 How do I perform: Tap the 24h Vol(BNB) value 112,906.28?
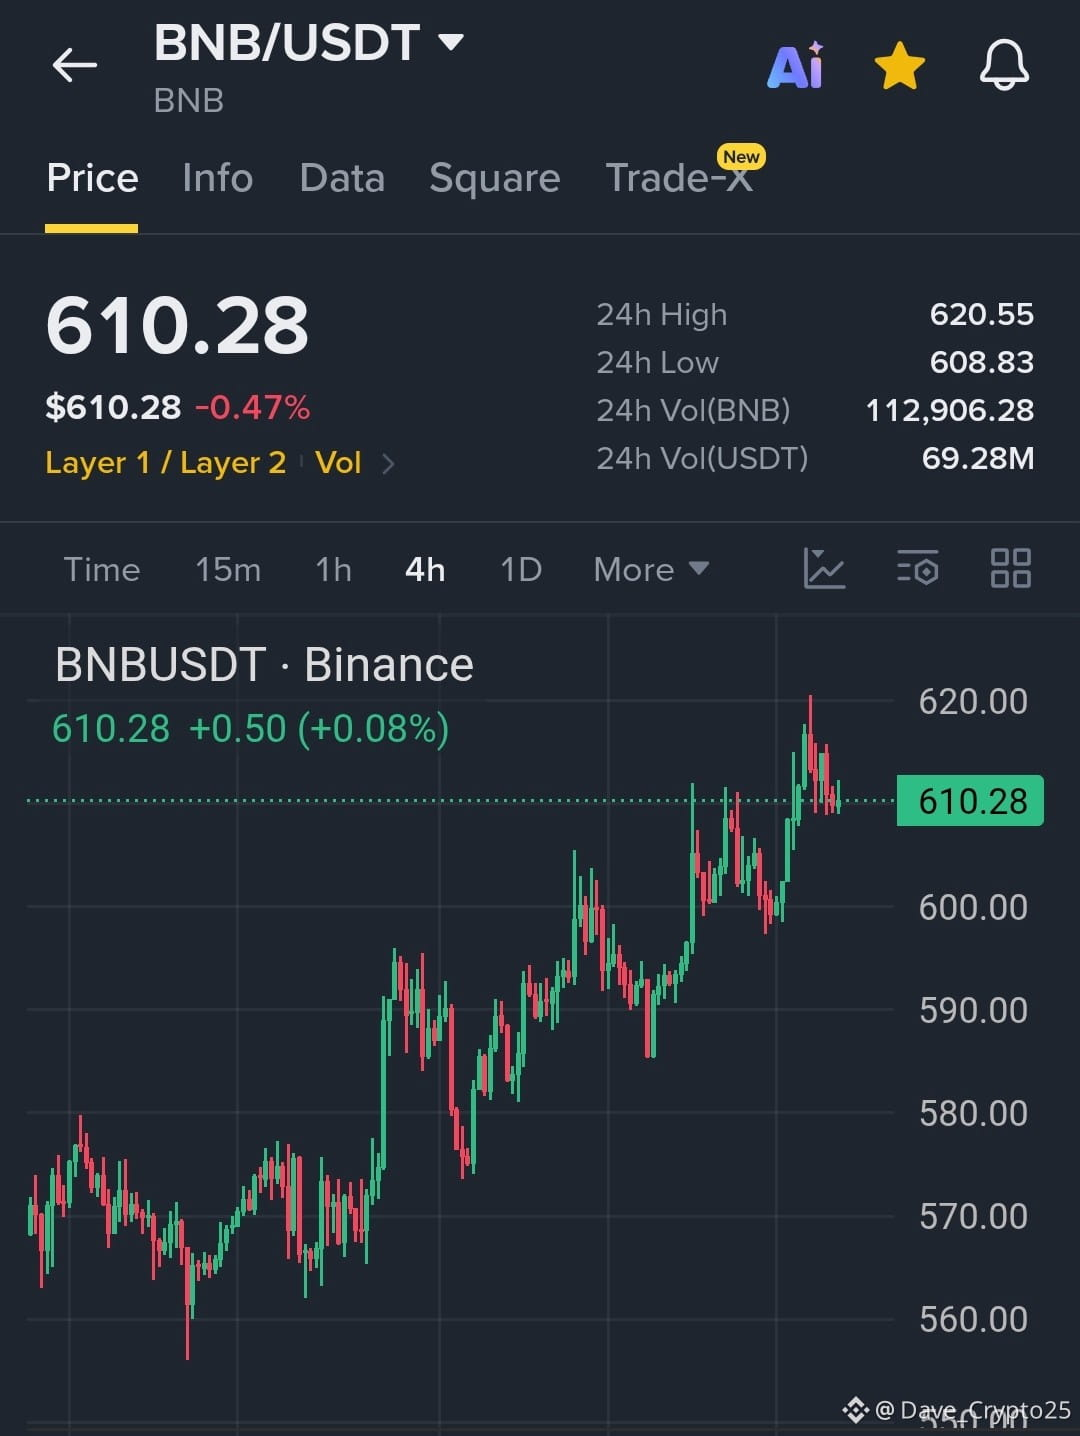tap(950, 411)
